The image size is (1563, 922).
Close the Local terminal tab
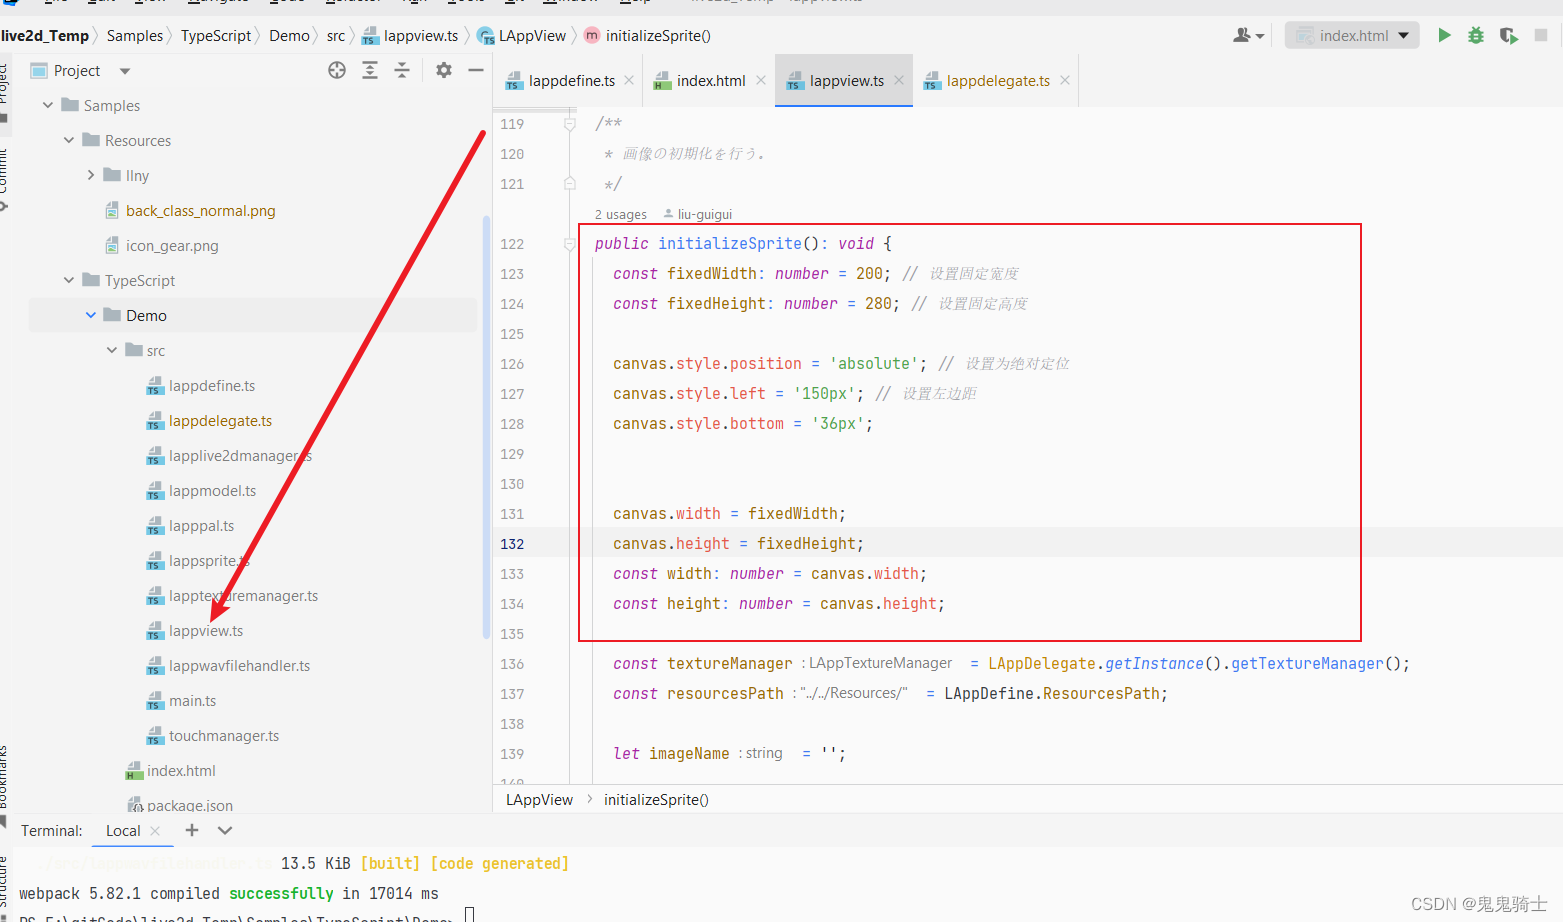pyautogui.click(x=155, y=831)
